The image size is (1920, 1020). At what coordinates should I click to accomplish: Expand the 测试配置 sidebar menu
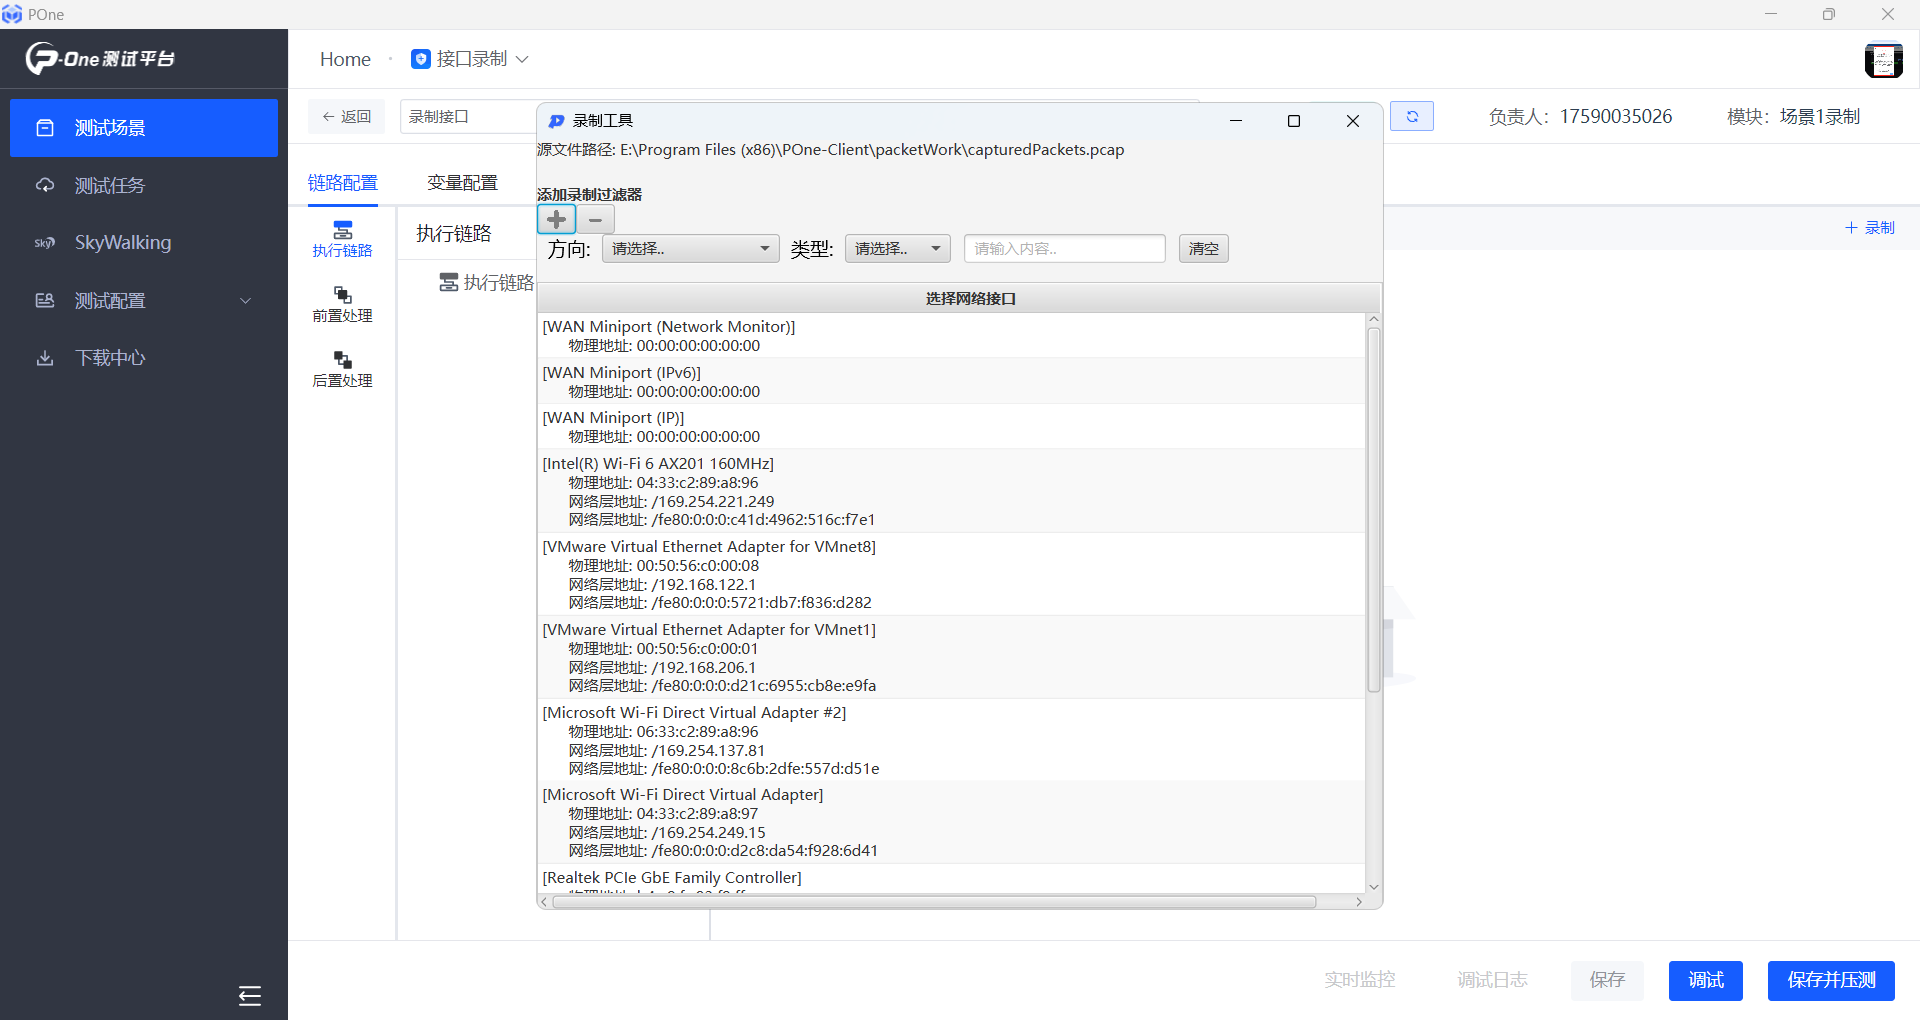click(x=144, y=301)
